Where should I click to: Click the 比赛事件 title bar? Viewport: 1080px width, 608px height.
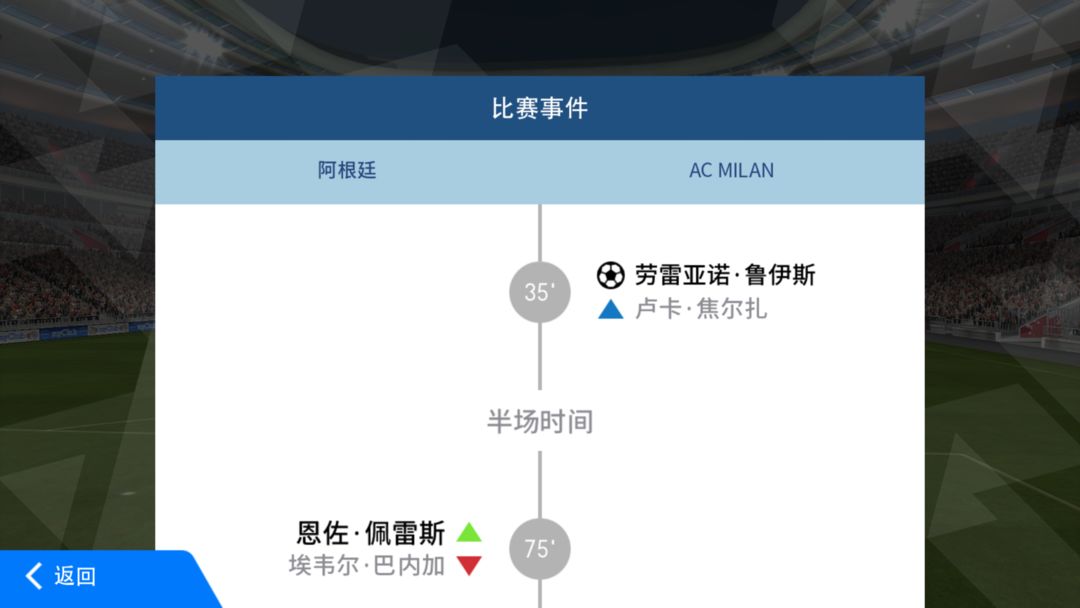click(539, 108)
